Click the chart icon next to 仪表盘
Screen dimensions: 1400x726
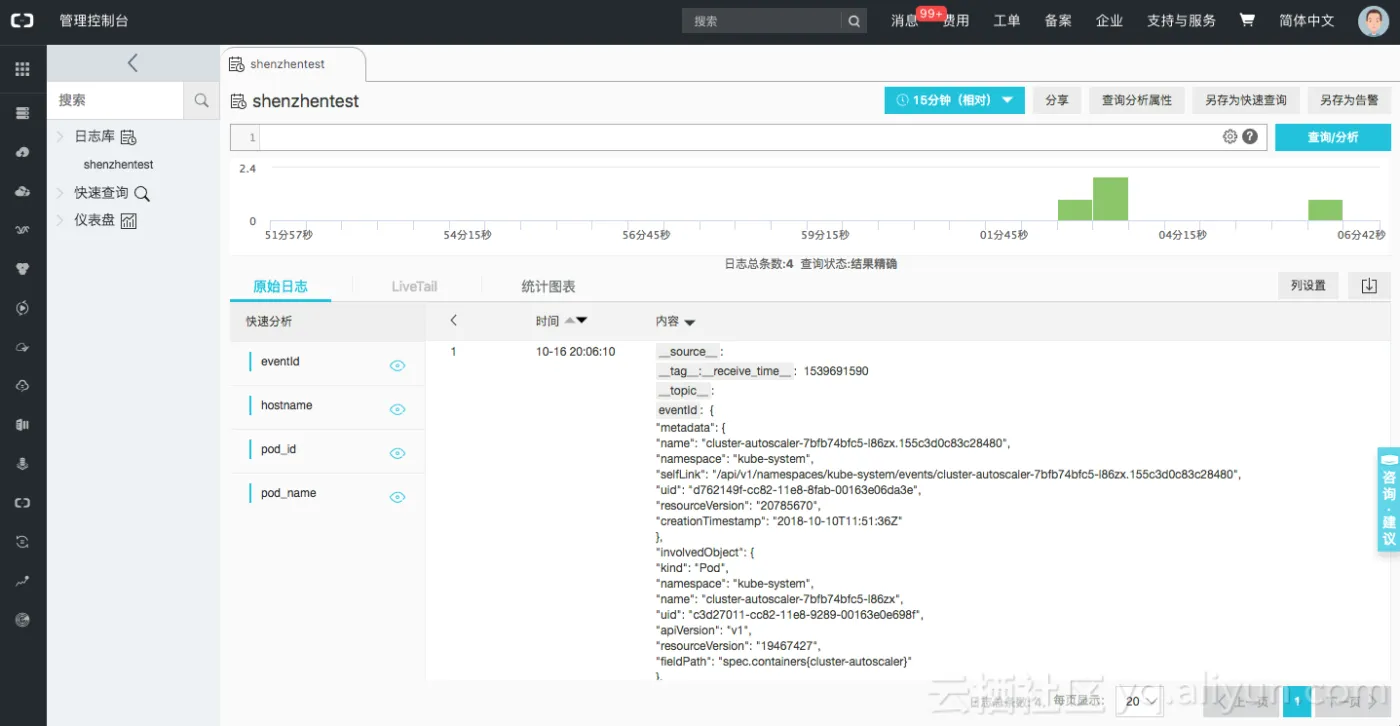pyautogui.click(x=128, y=221)
